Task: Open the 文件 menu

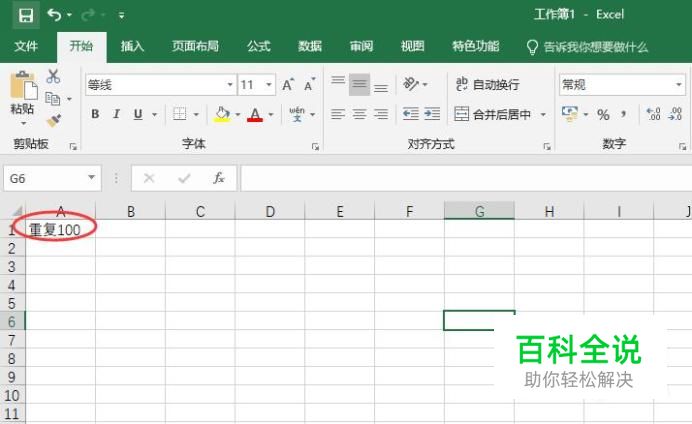Action: (x=26, y=46)
